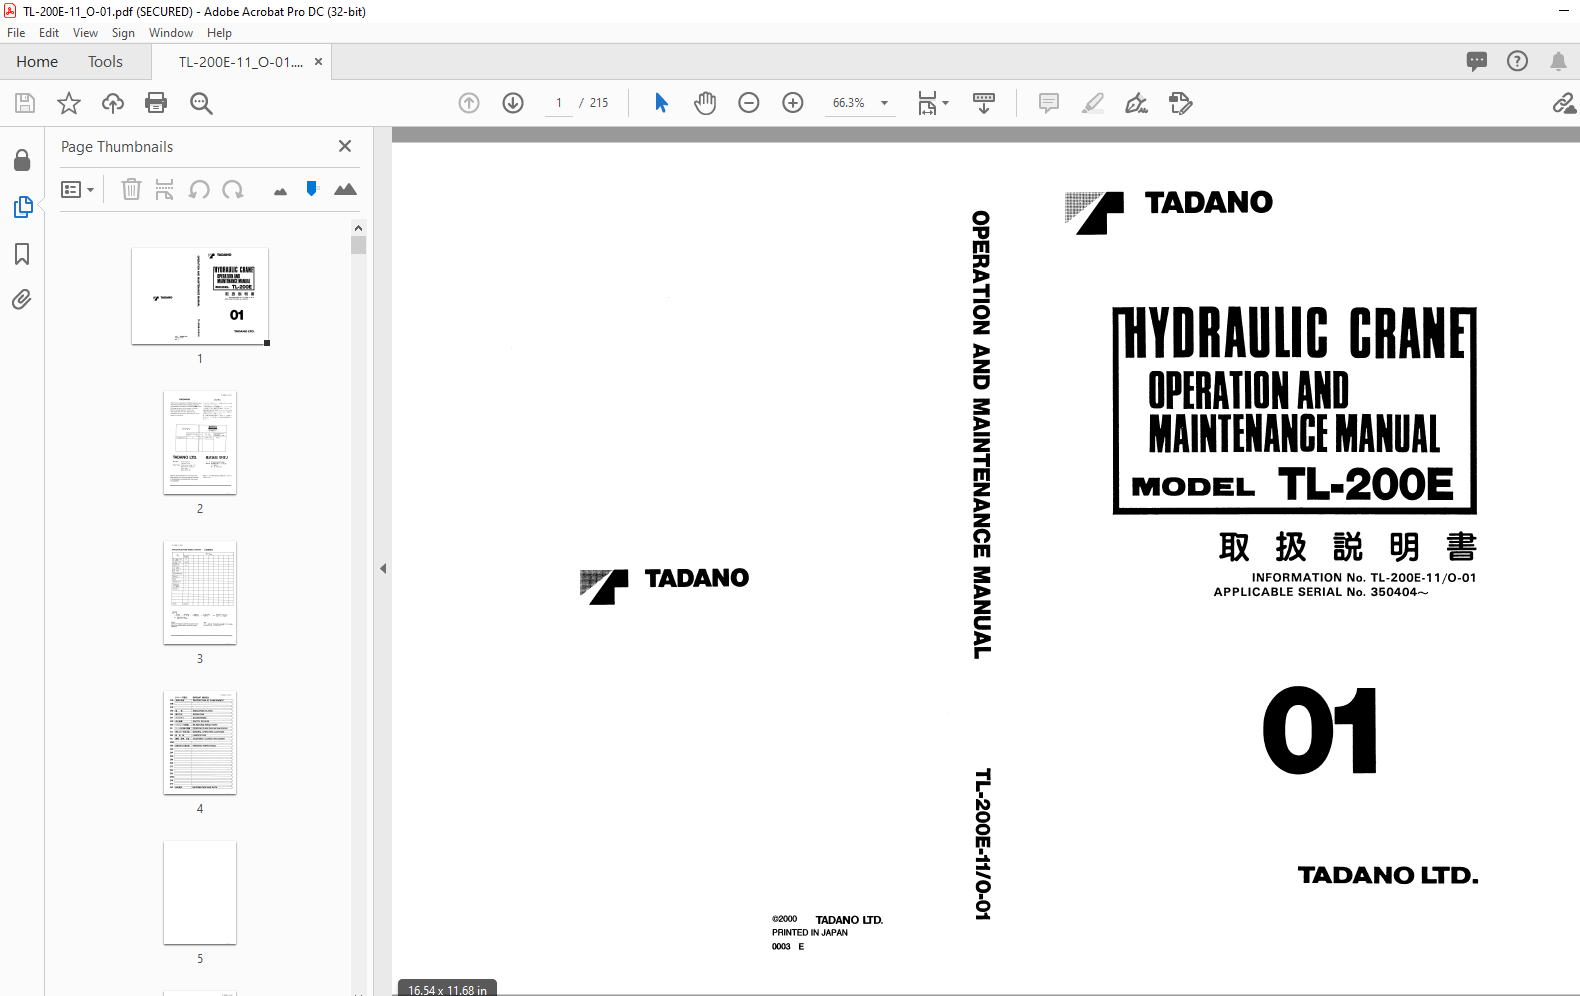1580x996 pixels.
Task: Click thumbnails scrollbar up arrow
Action: click(358, 228)
